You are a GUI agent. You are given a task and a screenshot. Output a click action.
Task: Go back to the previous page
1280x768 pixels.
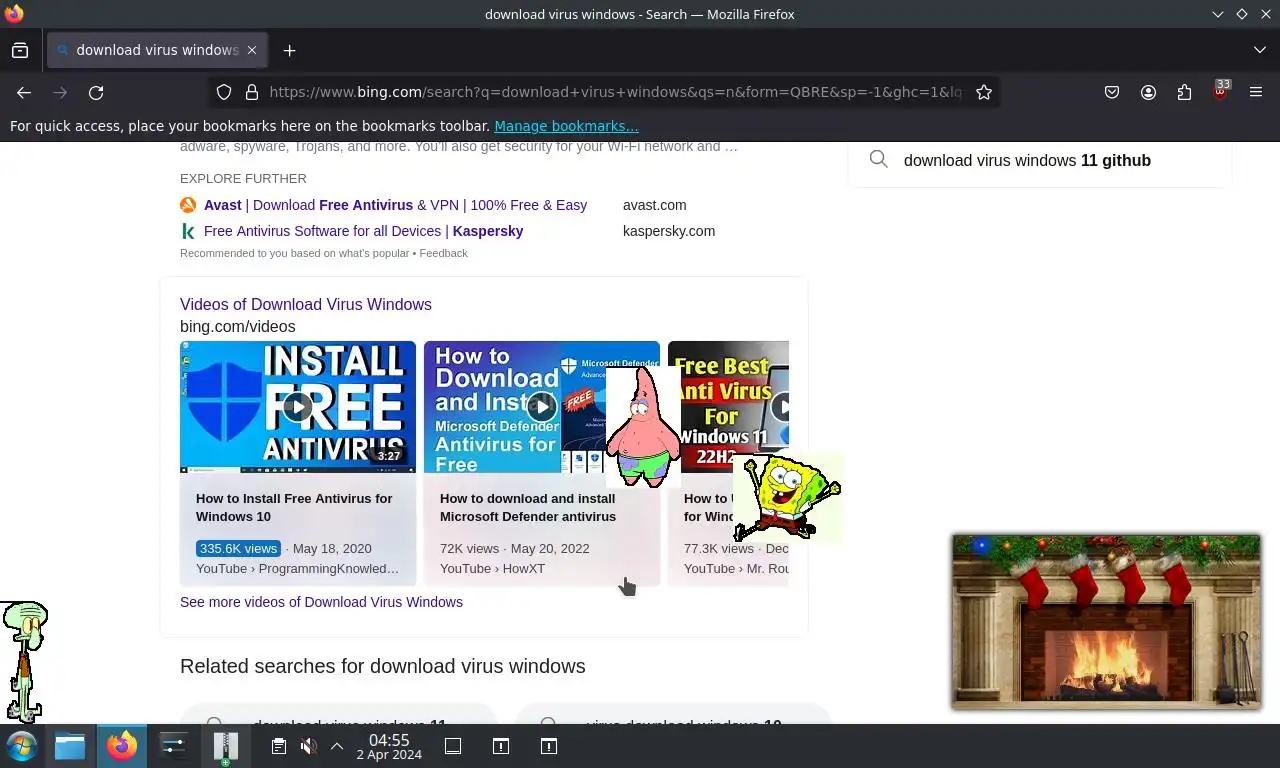point(24,92)
